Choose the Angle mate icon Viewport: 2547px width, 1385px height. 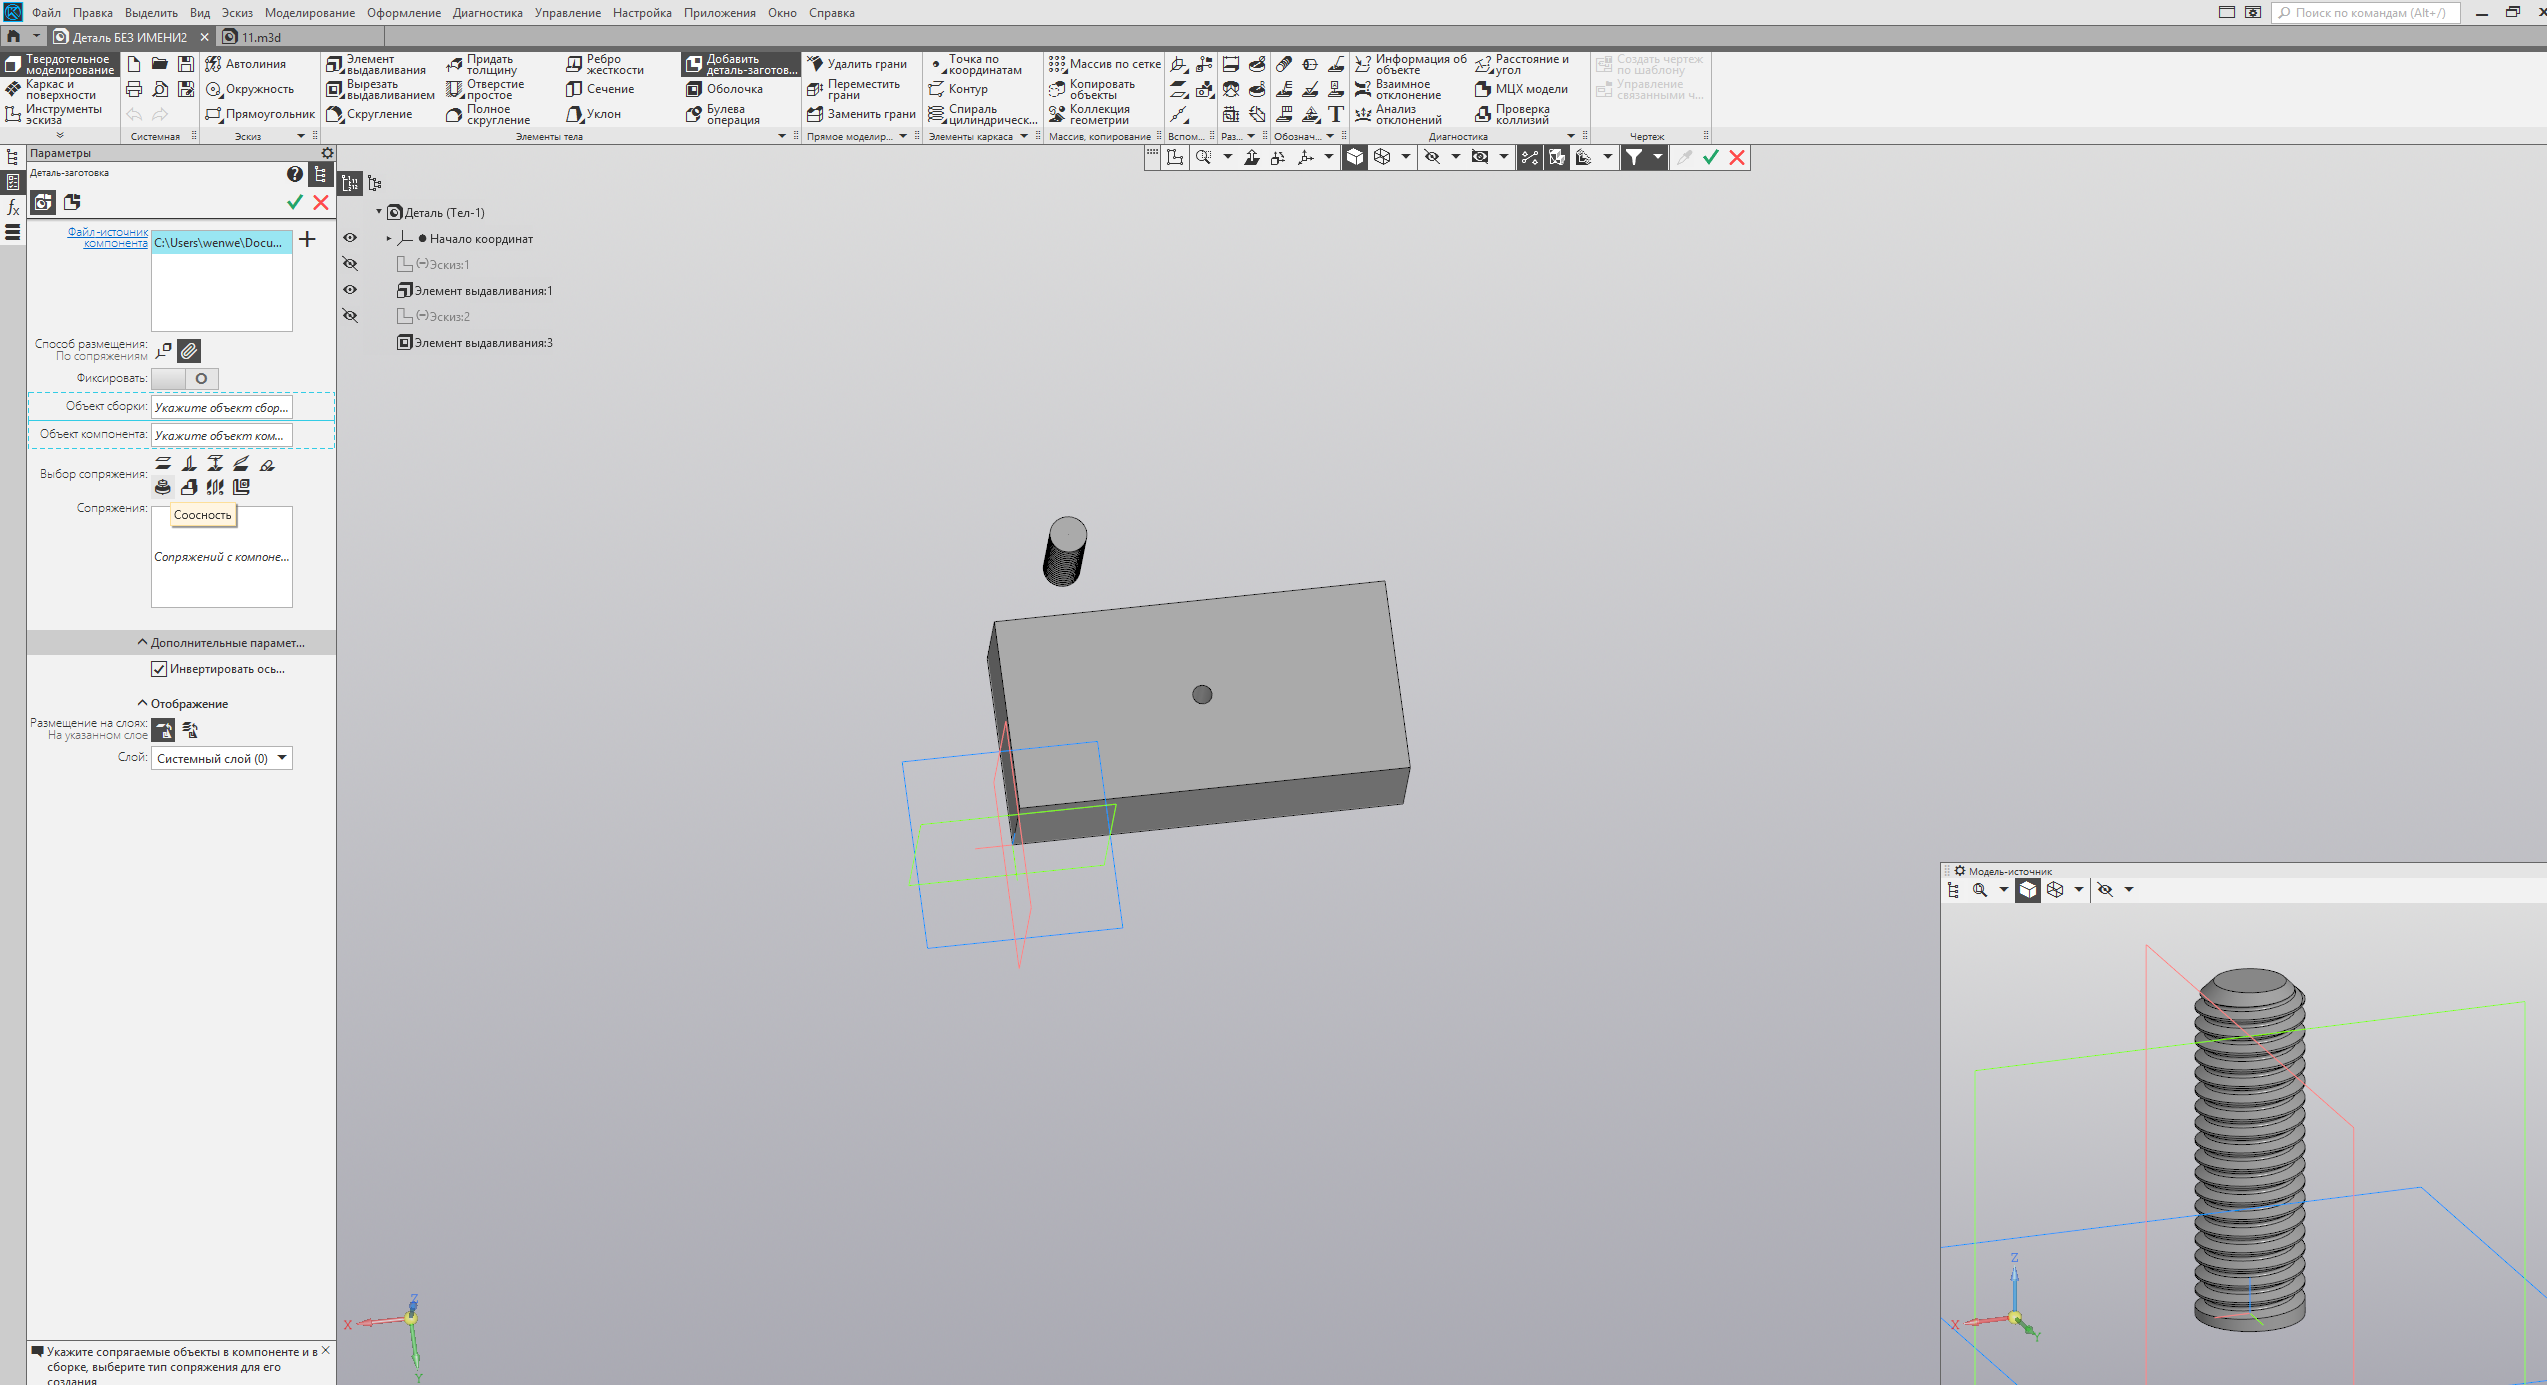coord(241,463)
